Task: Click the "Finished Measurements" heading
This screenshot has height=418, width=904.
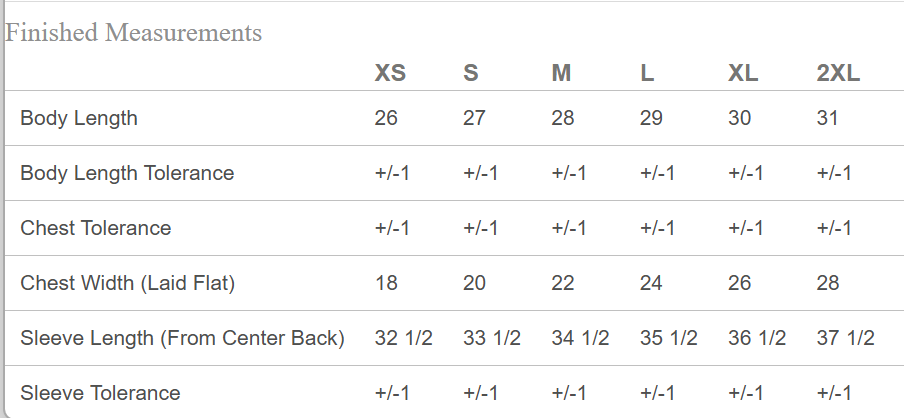Action: pyautogui.click(x=134, y=33)
